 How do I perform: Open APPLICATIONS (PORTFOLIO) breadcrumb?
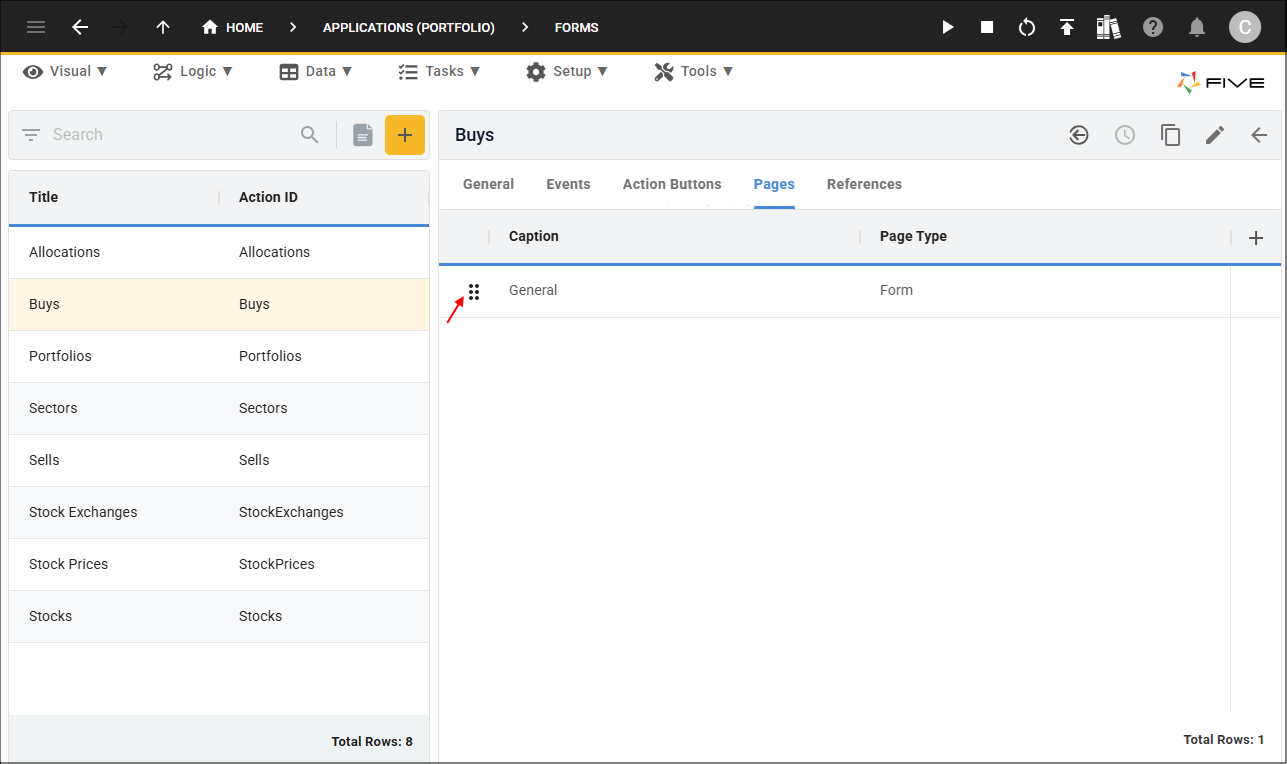point(408,27)
